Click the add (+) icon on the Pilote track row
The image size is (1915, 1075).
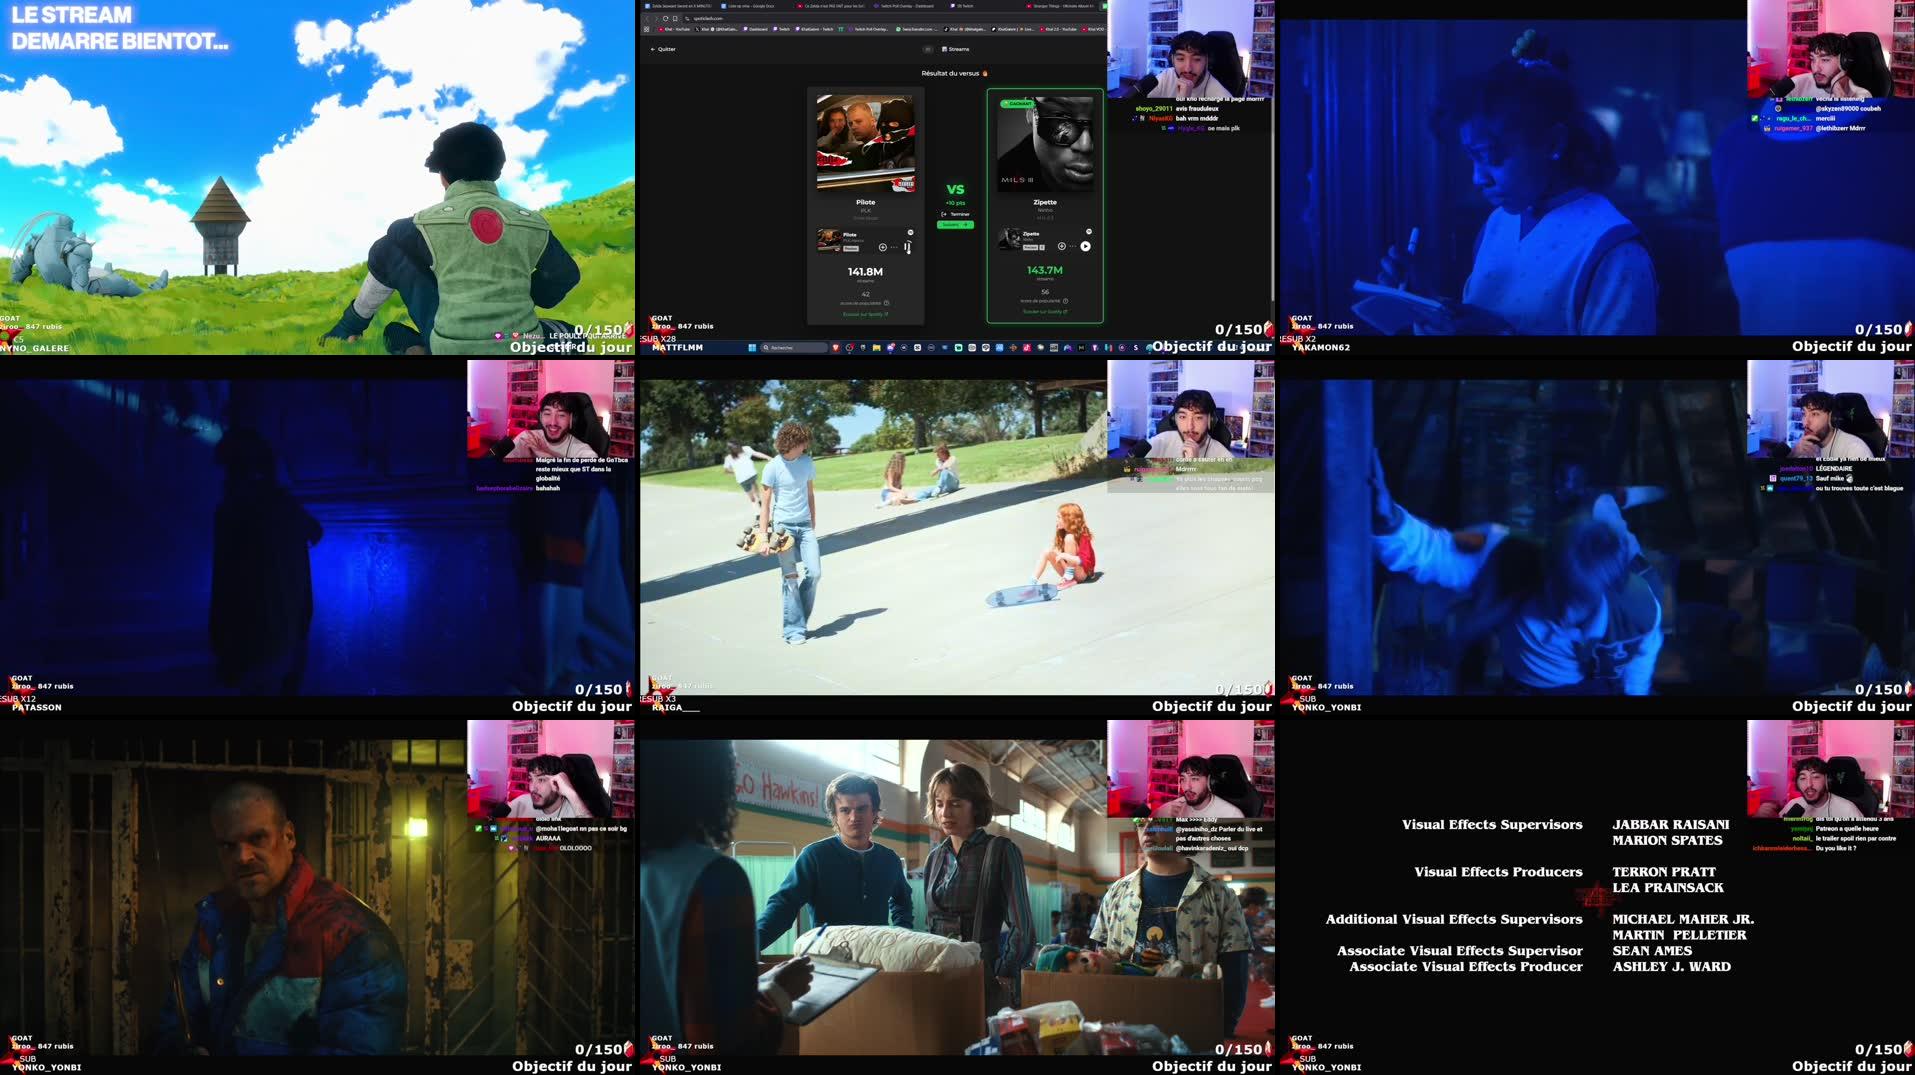[882, 247]
